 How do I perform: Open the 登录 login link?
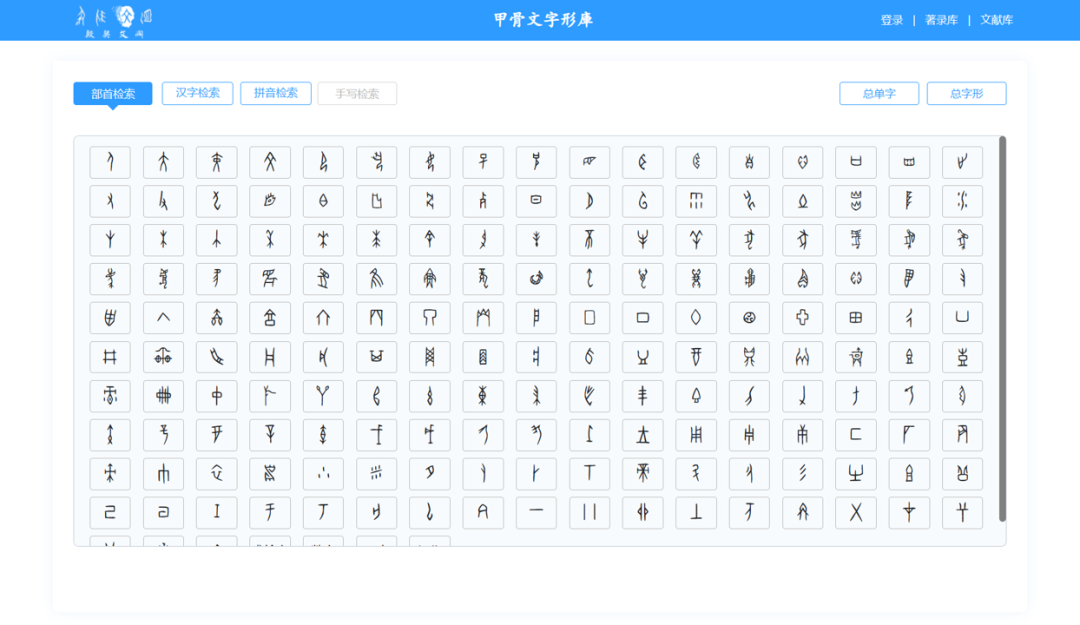pos(891,20)
